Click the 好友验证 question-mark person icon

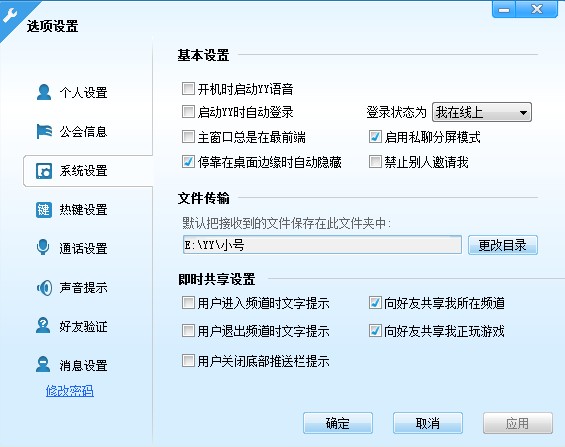point(43,326)
